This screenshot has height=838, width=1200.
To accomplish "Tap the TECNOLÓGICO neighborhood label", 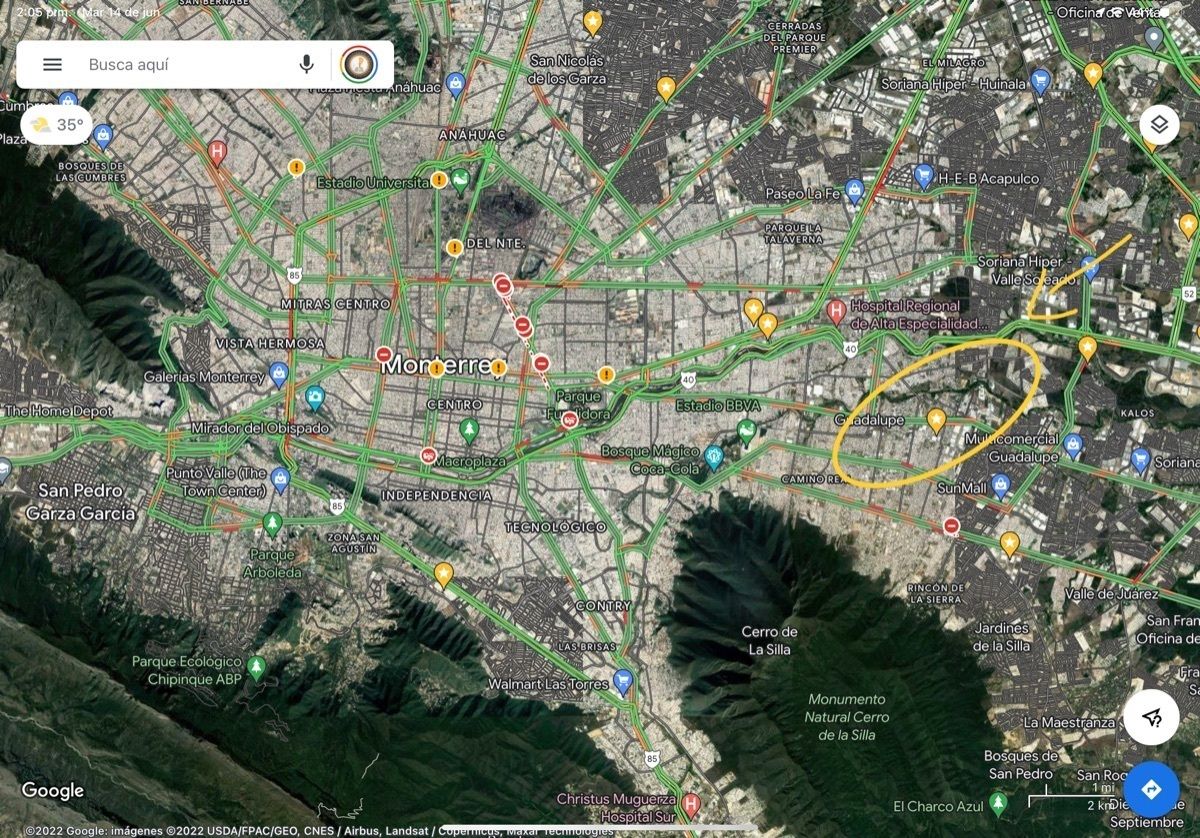I will coord(555,527).
